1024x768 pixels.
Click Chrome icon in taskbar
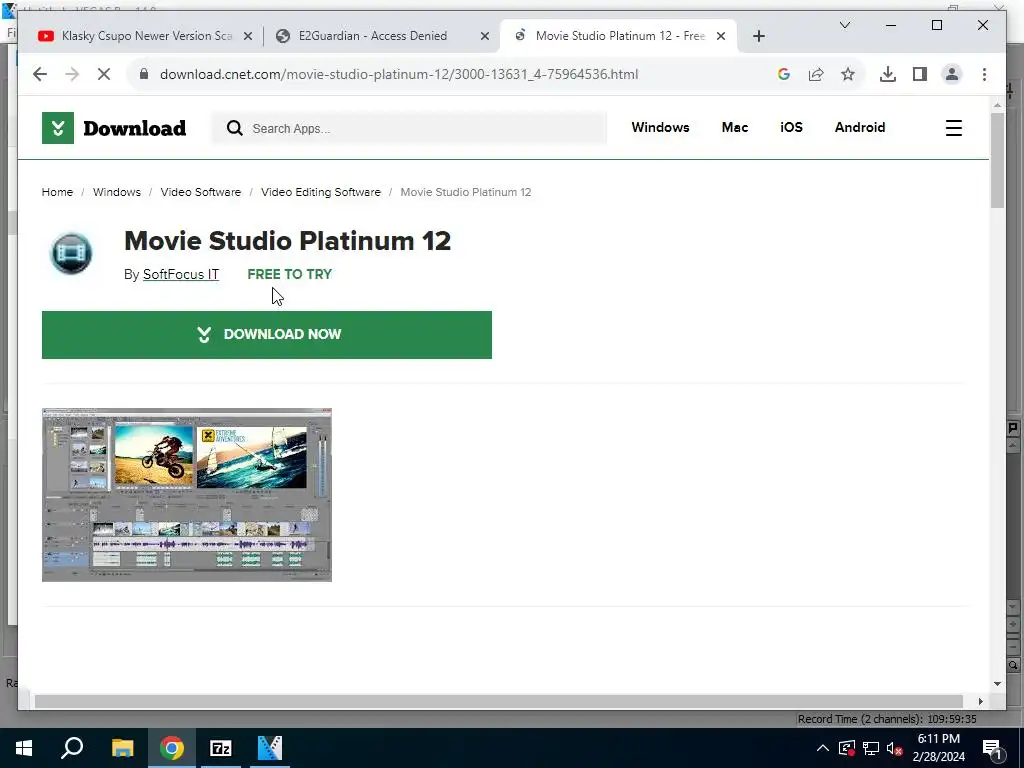172,748
